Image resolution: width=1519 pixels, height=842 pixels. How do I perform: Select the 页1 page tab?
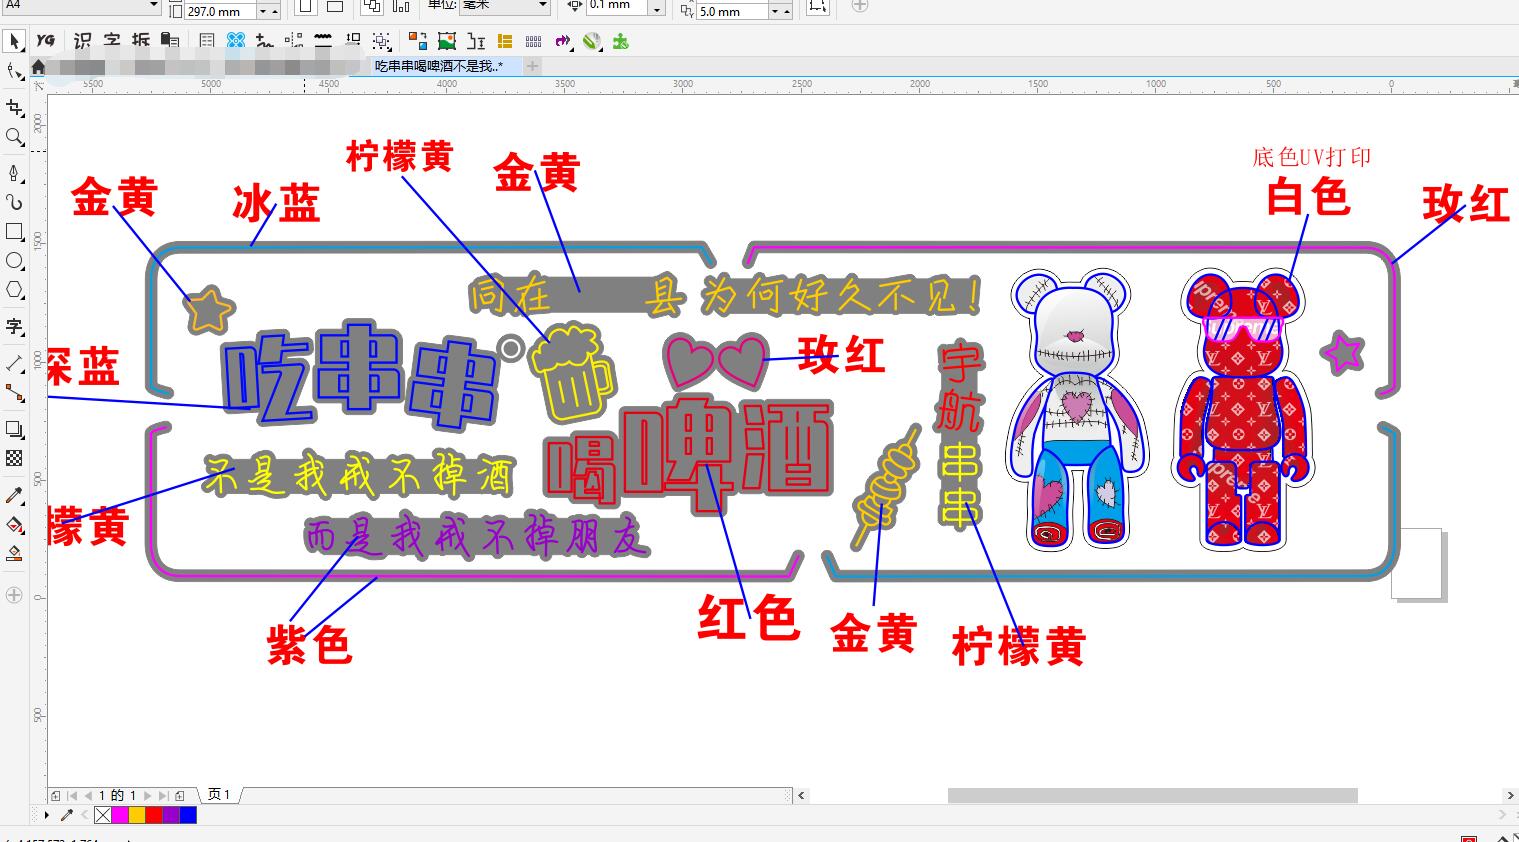[219, 795]
